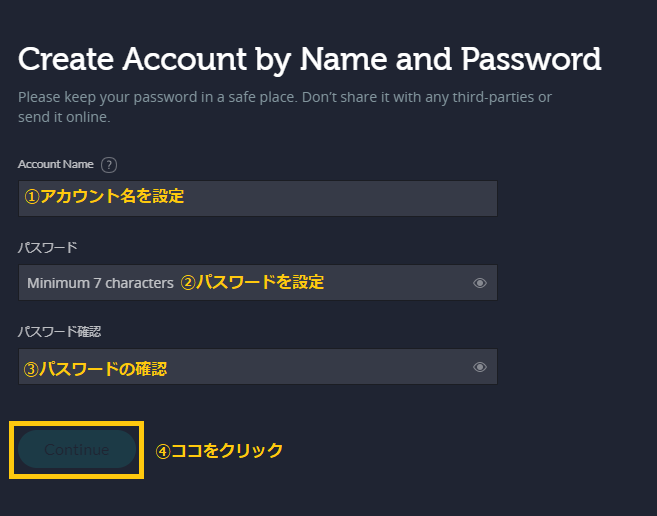Click the パスワード label above password field

[x=47, y=248]
